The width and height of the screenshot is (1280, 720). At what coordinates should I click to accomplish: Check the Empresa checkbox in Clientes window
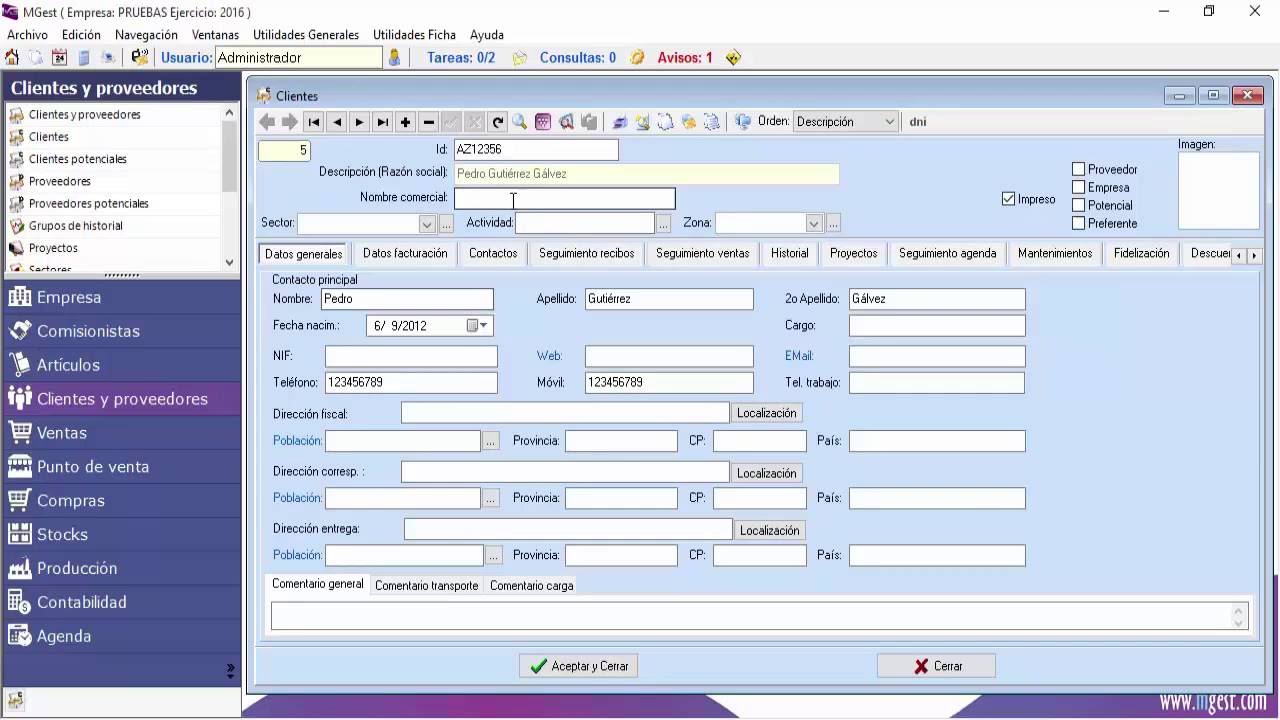point(1079,188)
